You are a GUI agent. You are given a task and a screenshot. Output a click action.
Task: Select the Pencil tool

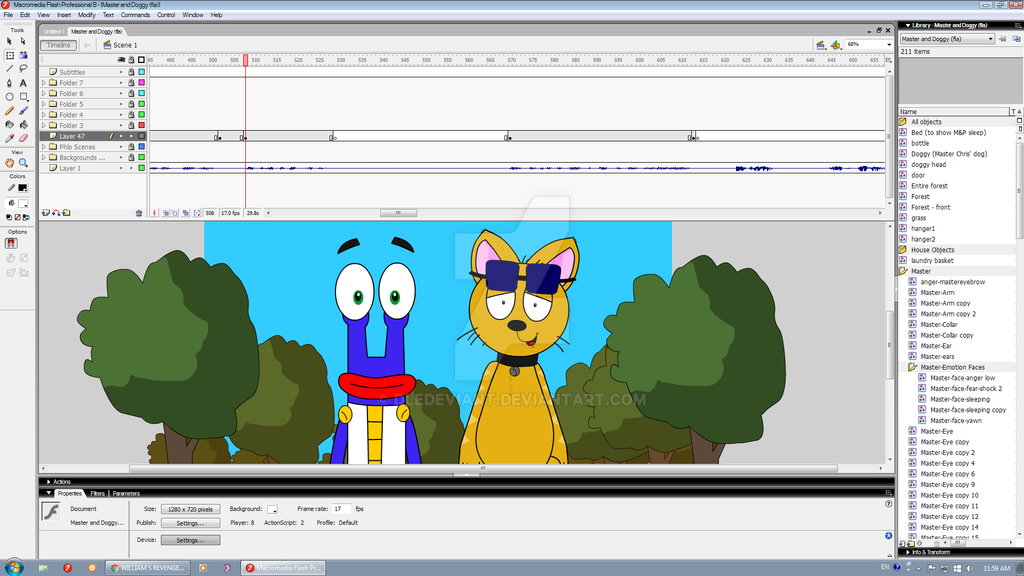(9, 111)
